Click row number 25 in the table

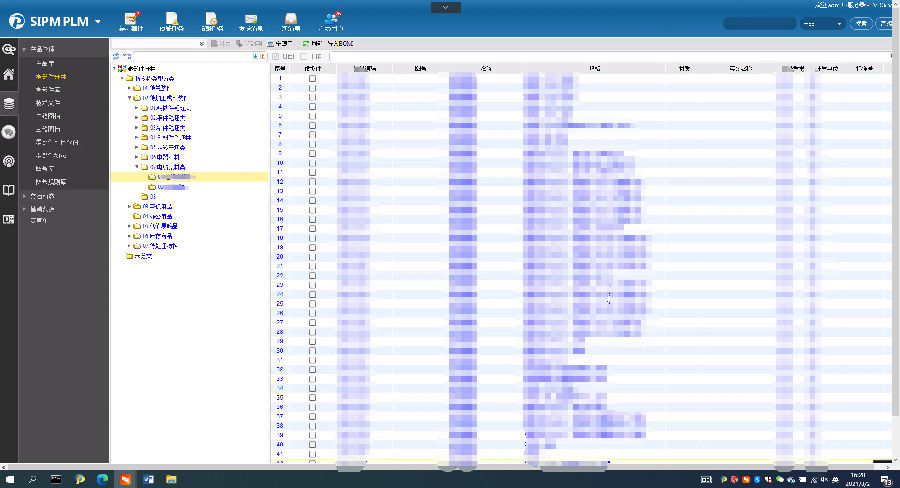coord(280,304)
